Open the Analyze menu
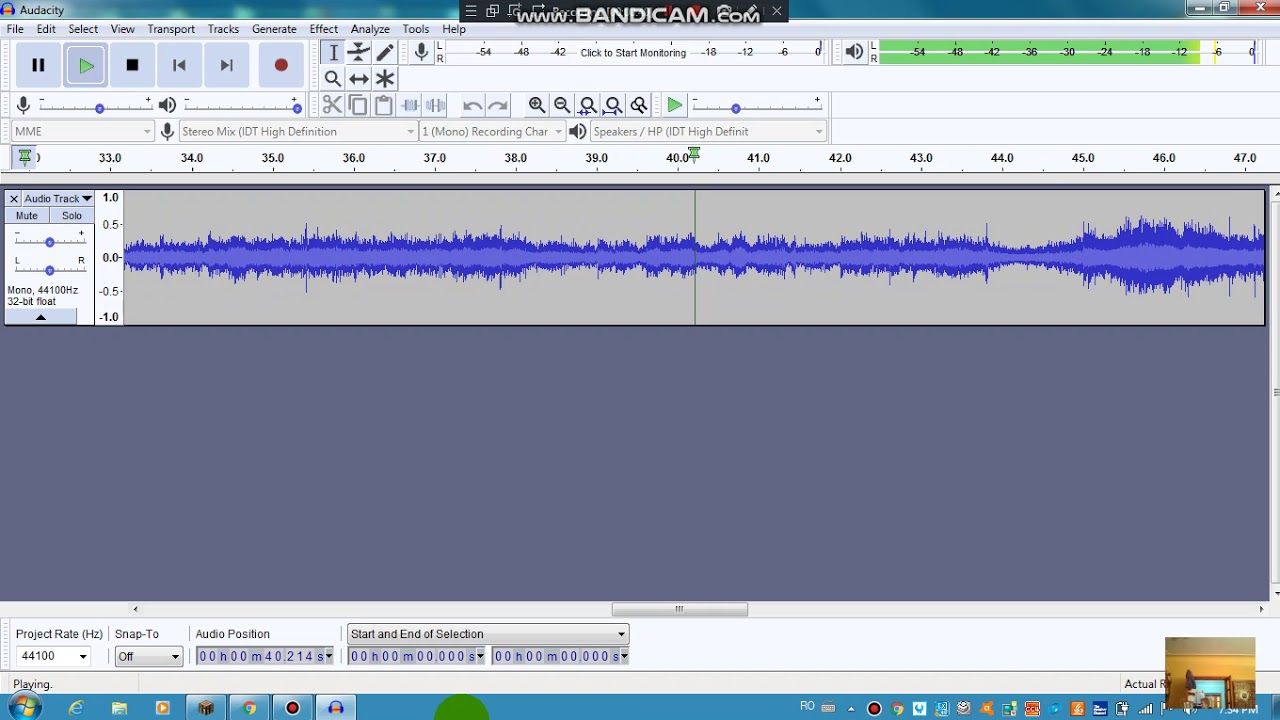1280x720 pixels. 370,29
